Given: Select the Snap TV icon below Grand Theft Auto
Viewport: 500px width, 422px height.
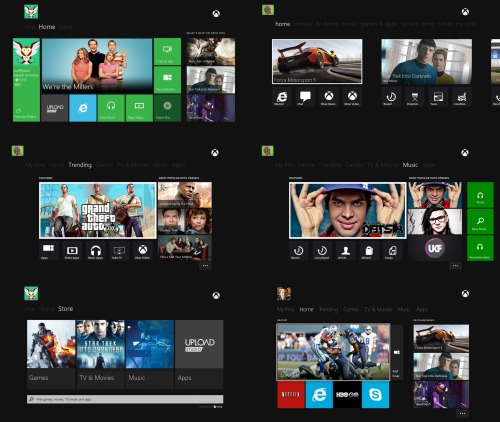Looking at the screenshot, I should (119, 251).
